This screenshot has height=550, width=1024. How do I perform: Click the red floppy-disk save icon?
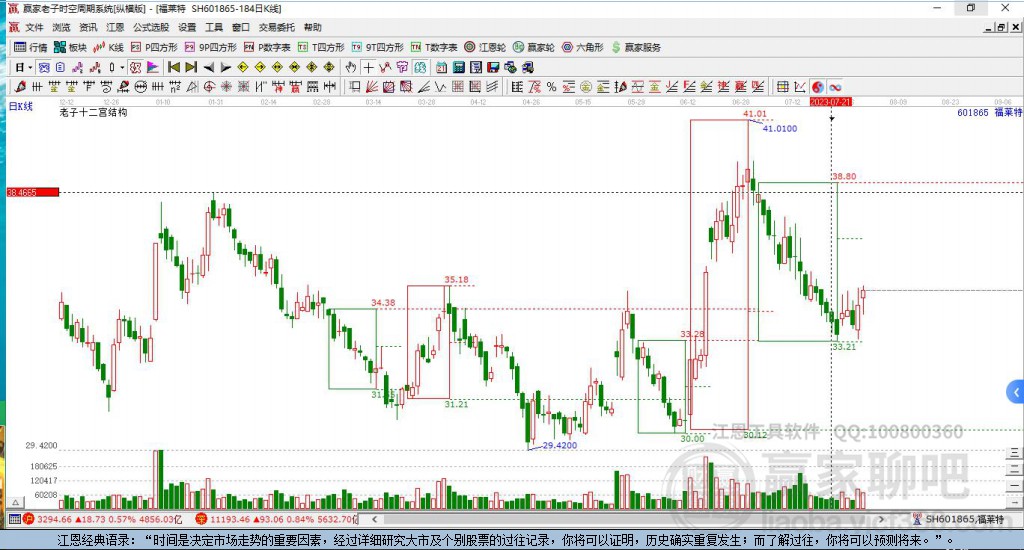[493, 67]
